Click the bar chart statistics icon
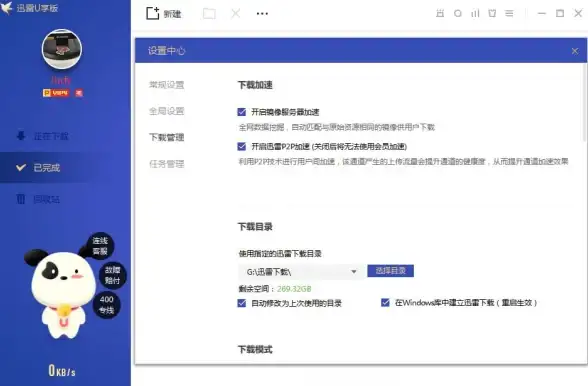Viewport: 588px width, 386px height. coord(475,14)
